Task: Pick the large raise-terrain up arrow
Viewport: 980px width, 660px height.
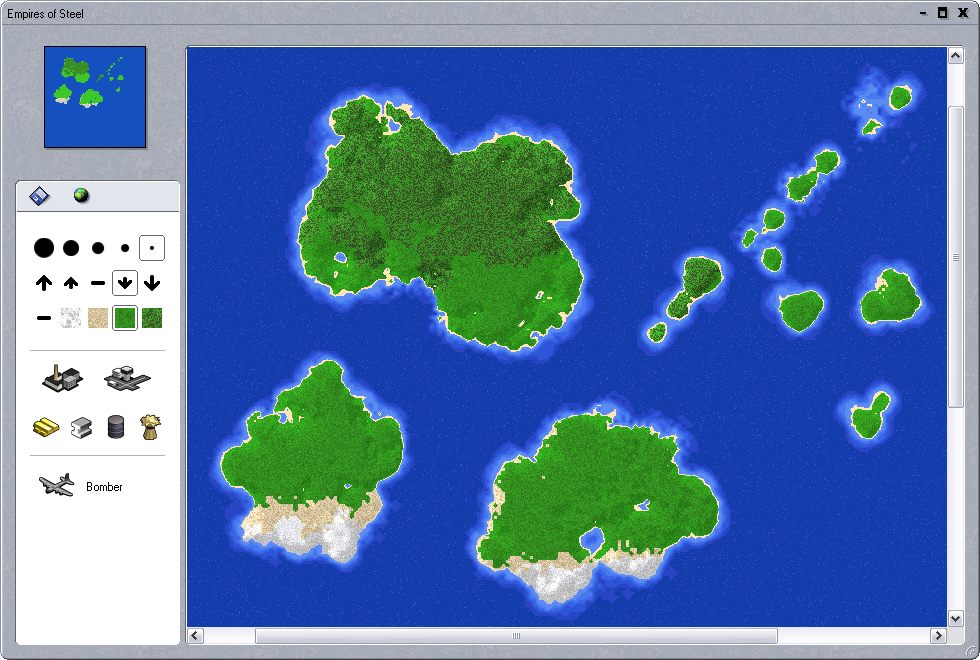Action: [44, 283]
